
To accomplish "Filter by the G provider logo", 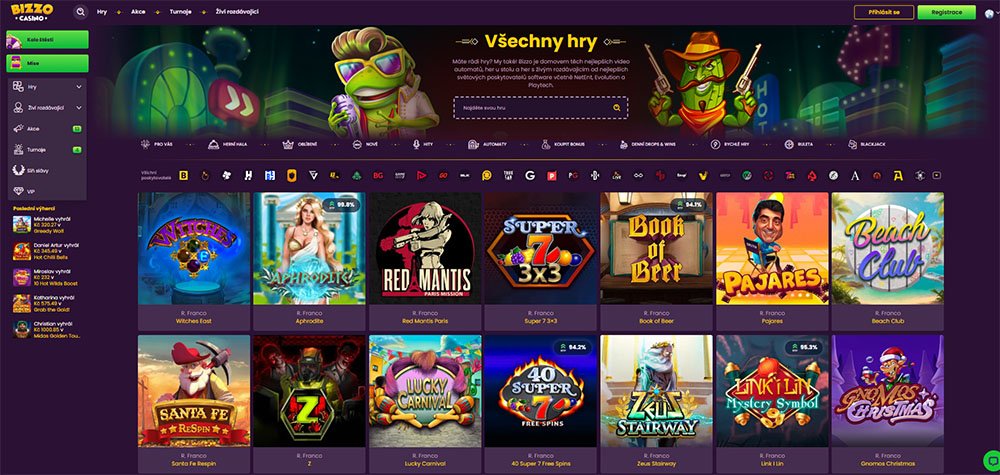I will point(529,175).
